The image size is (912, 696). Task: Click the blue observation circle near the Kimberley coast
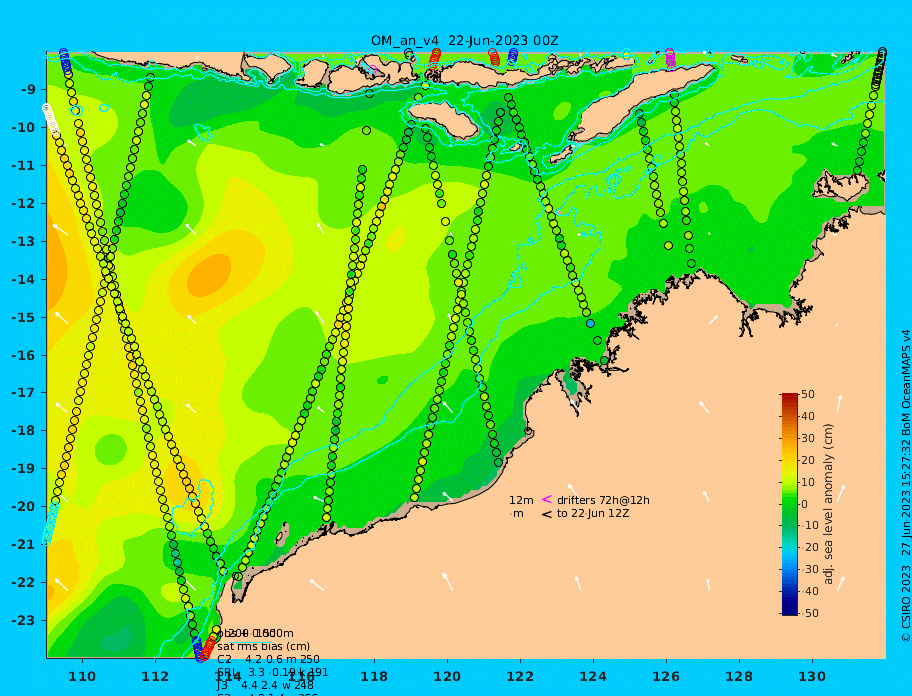(x=590, y=323)
